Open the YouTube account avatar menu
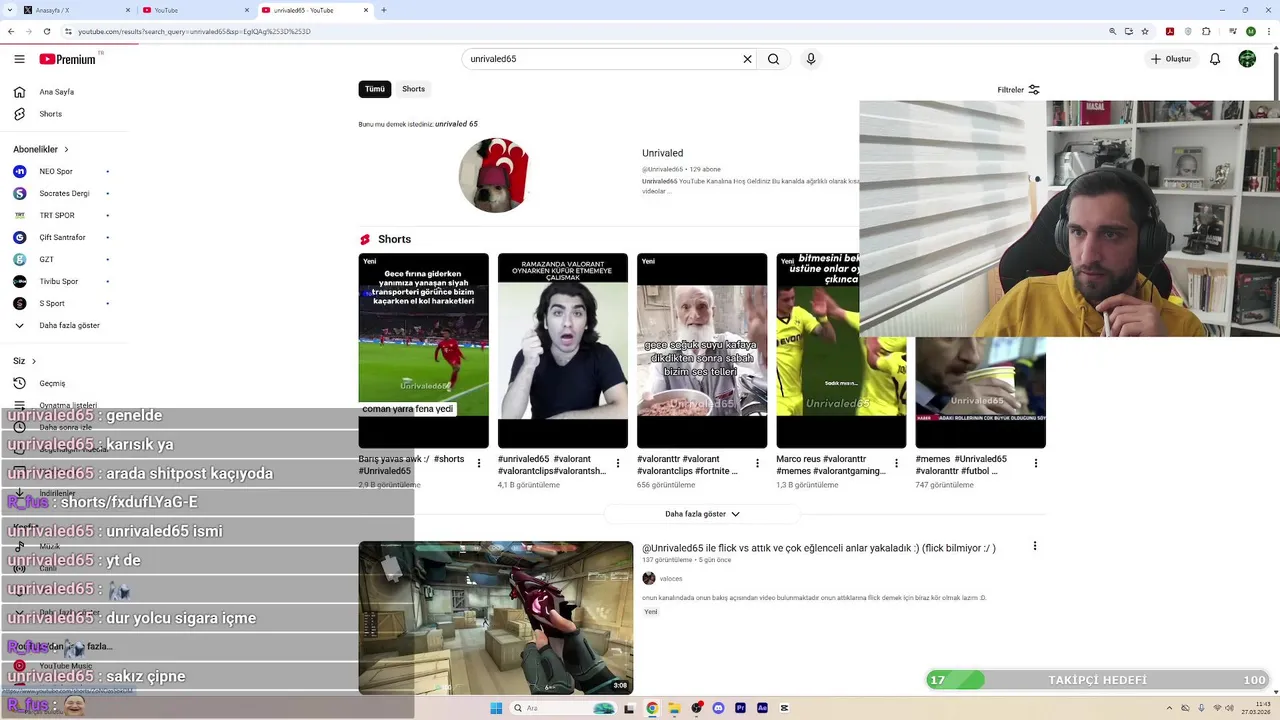 pos(1247,59)
